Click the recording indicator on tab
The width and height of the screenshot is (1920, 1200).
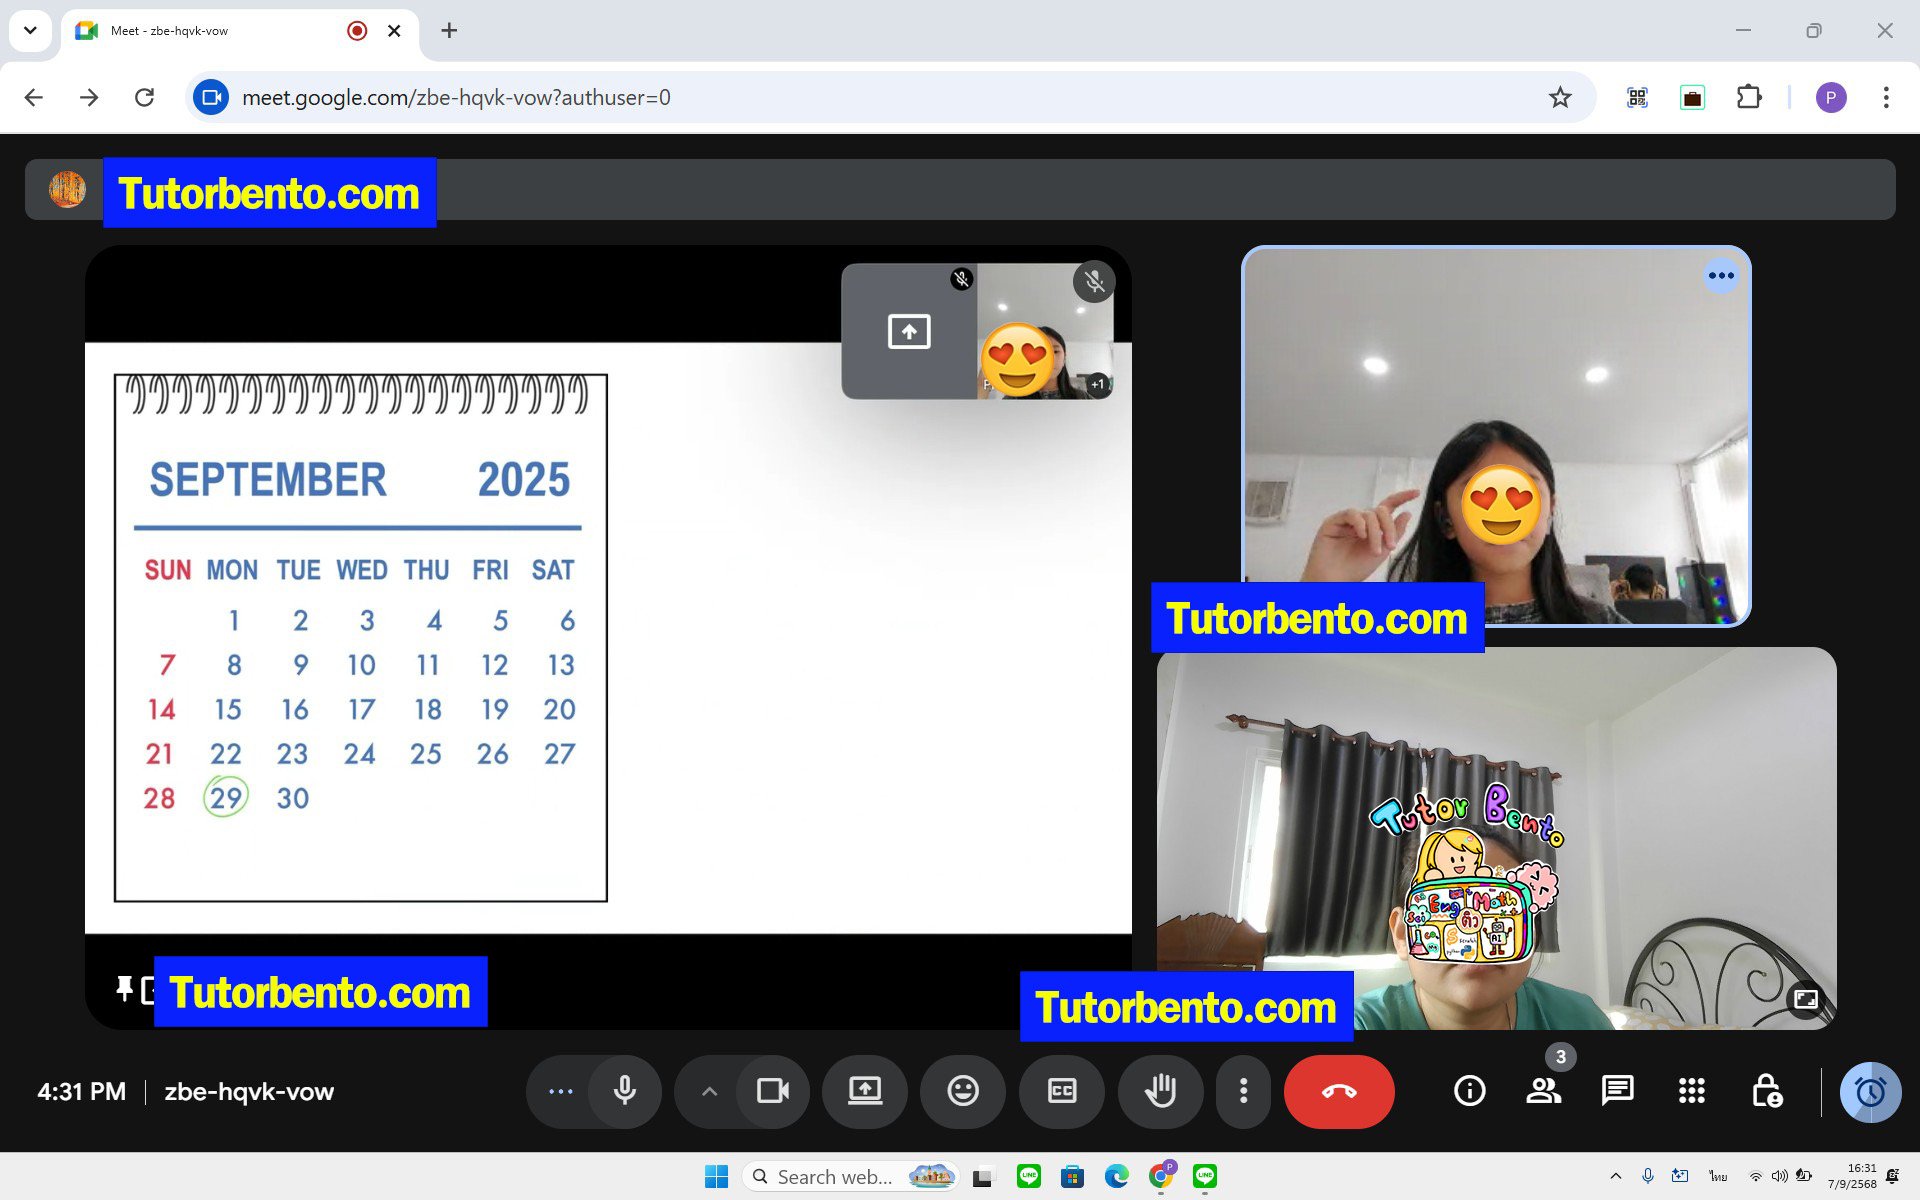point(357,31)
